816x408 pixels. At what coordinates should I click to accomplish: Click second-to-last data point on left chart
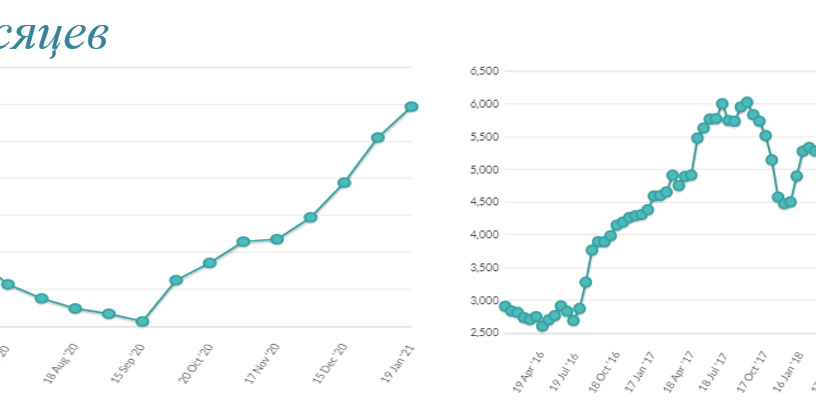[x=377, y=137]
